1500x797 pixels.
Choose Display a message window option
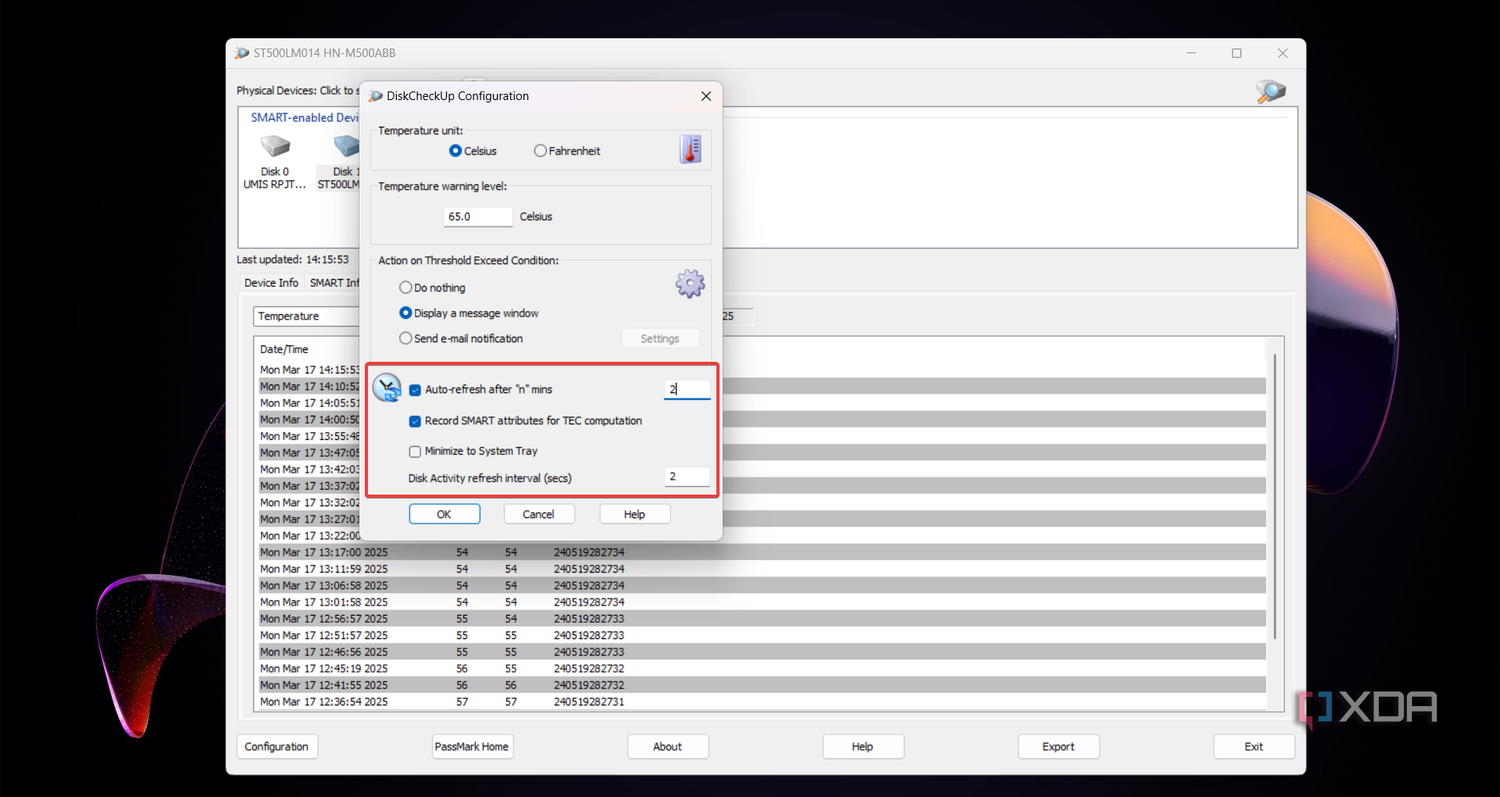(469, 313)
